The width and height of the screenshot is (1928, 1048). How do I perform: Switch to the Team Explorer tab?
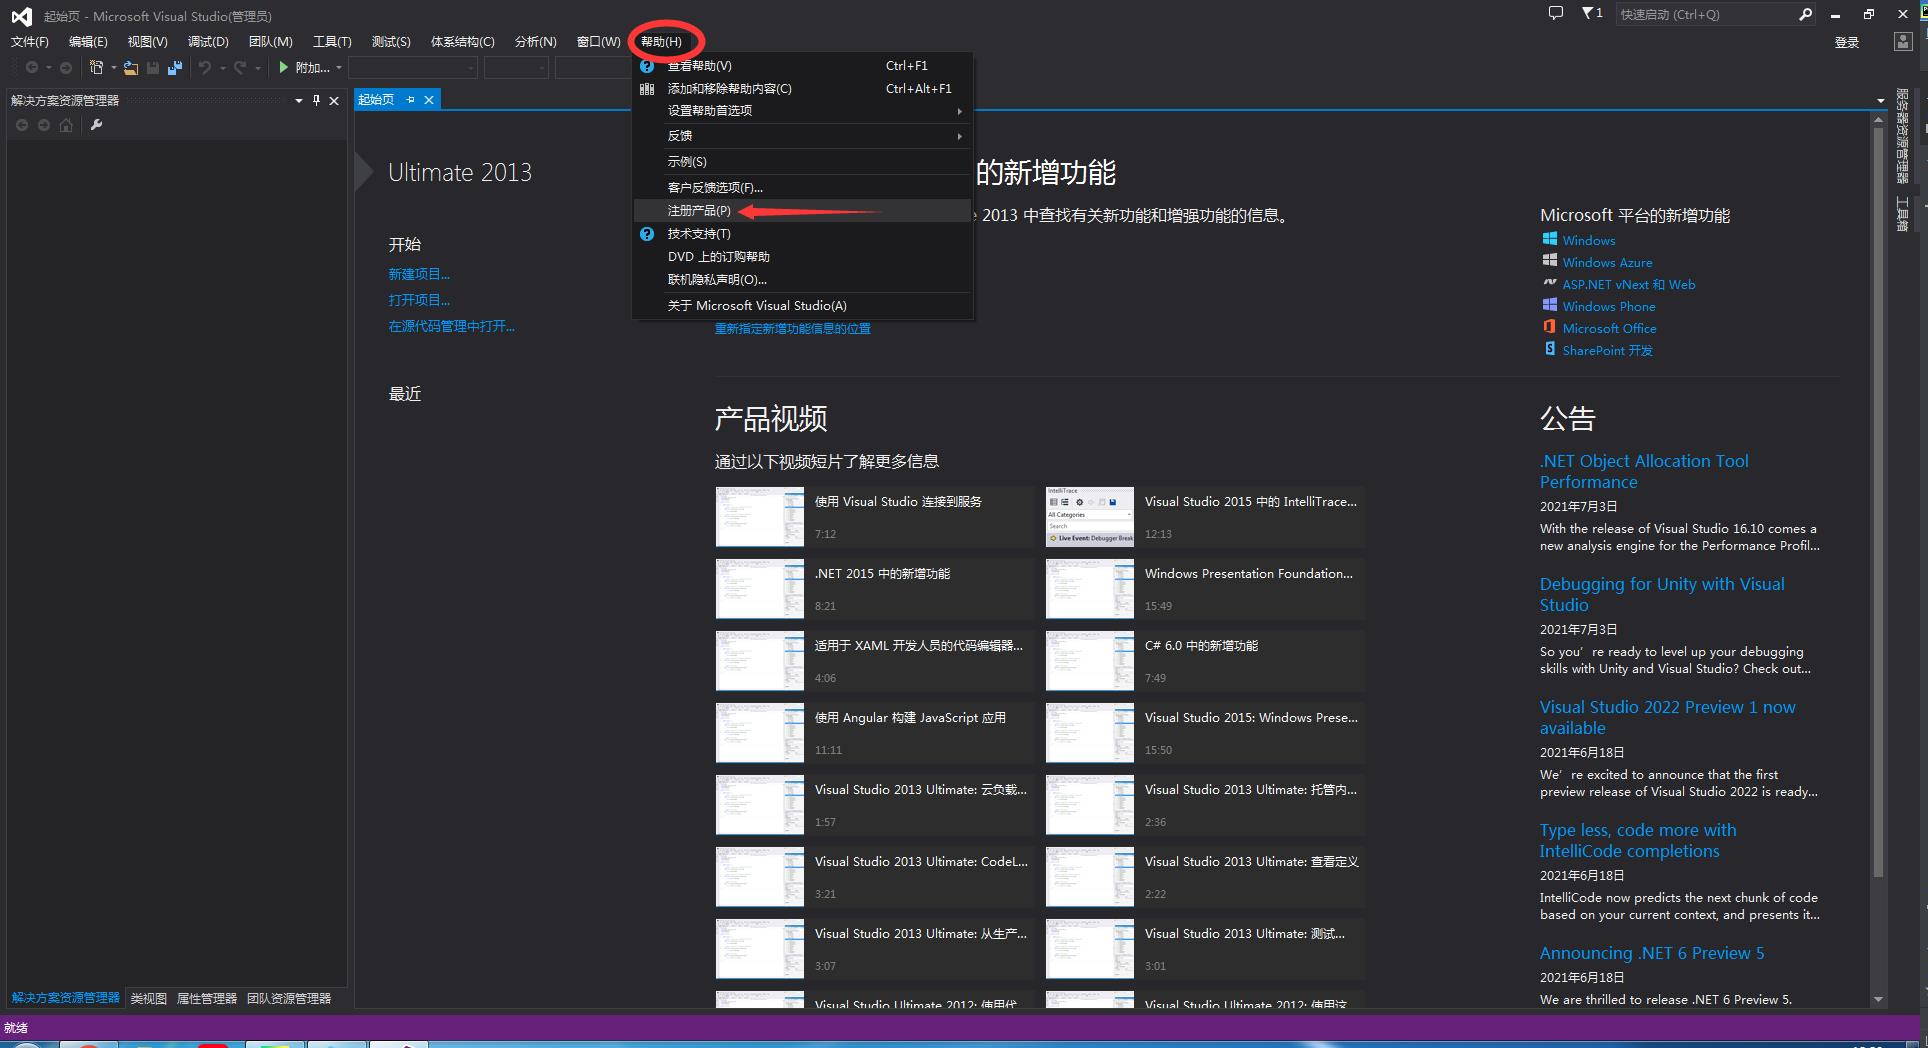click(x=289, y=998)
